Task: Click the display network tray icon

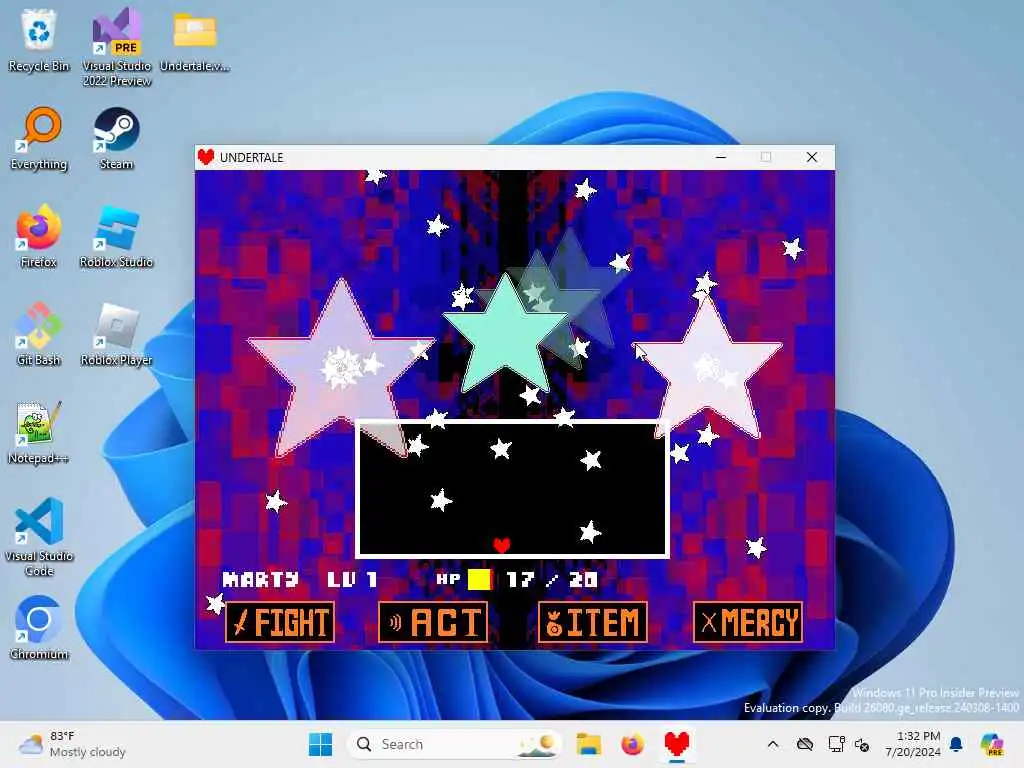Action: coord(836,744)
